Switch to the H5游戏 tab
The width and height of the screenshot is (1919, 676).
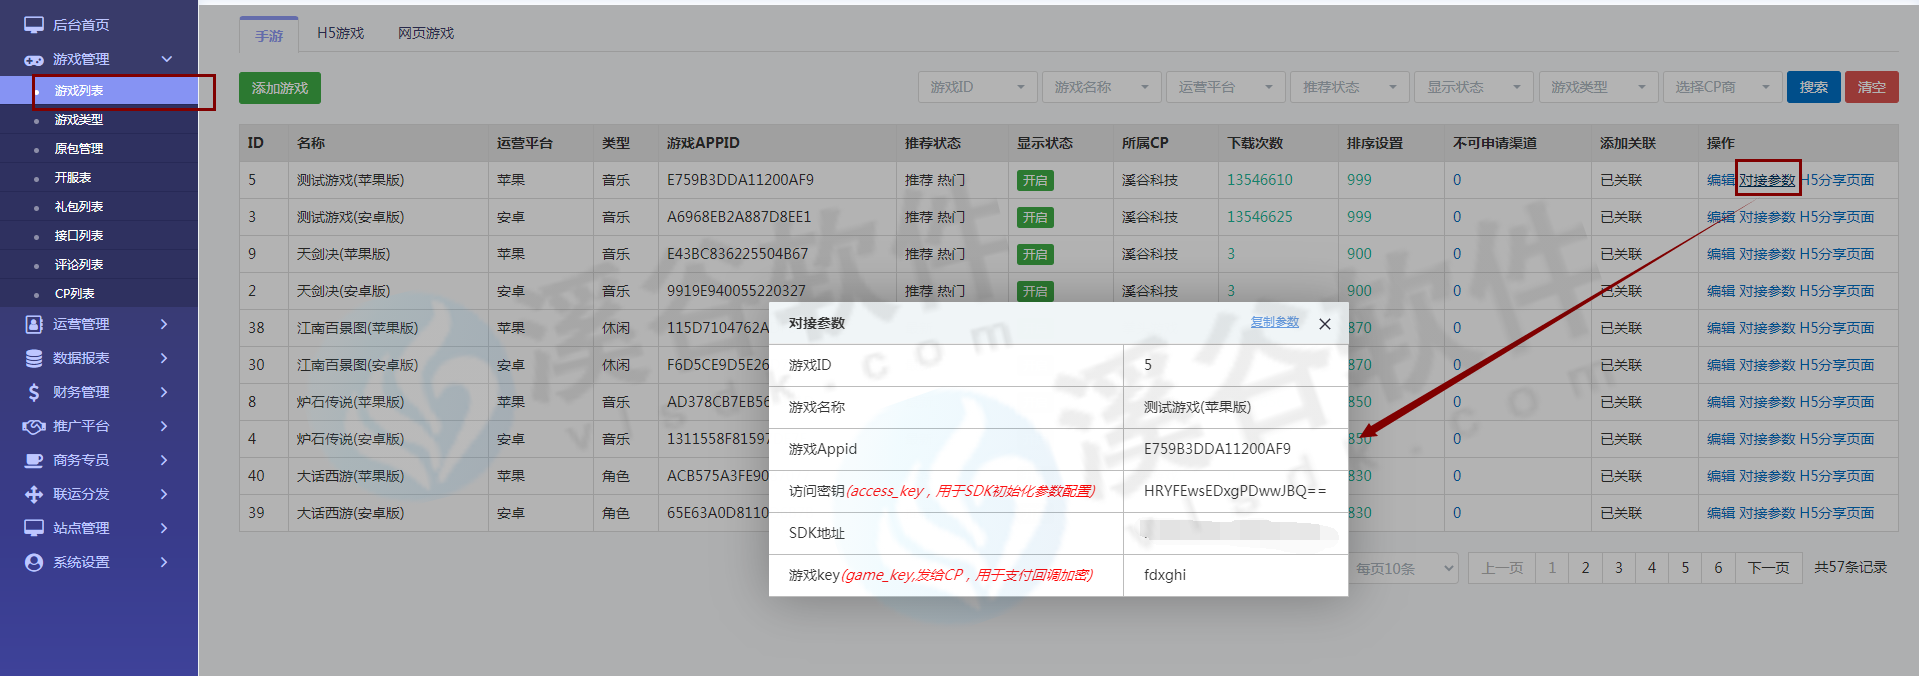click(340, 33)
